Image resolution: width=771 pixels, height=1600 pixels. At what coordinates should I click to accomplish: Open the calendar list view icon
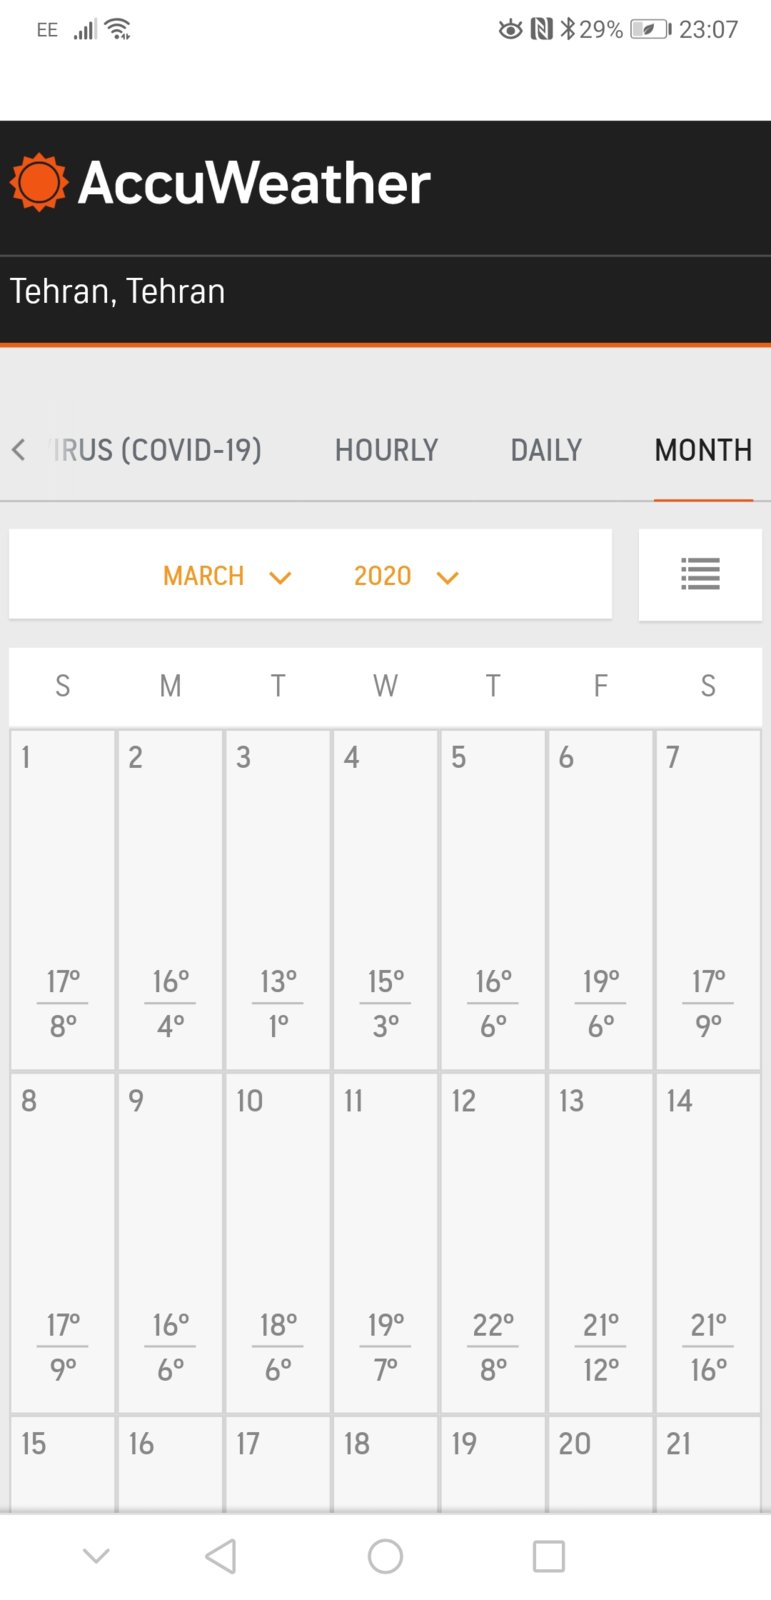[700, 574]
